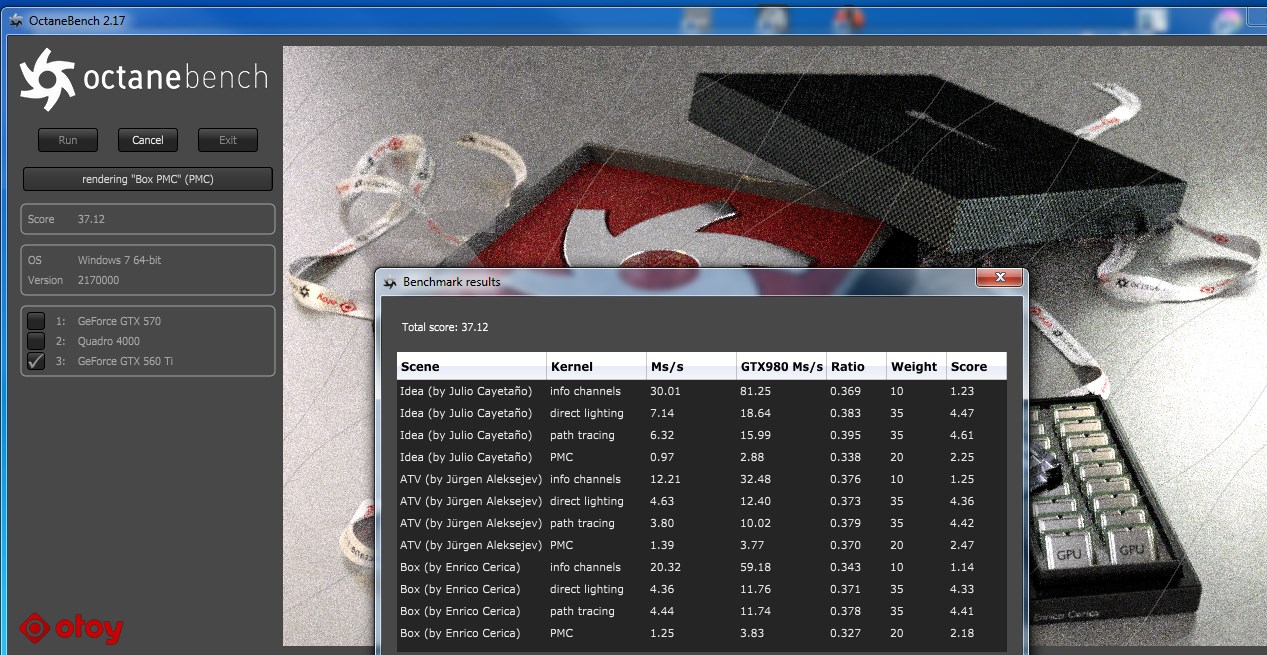This screenshot has height=655, width=1267.
Task: Select the Idea PMC row
Action: click(x=701, y=457)
